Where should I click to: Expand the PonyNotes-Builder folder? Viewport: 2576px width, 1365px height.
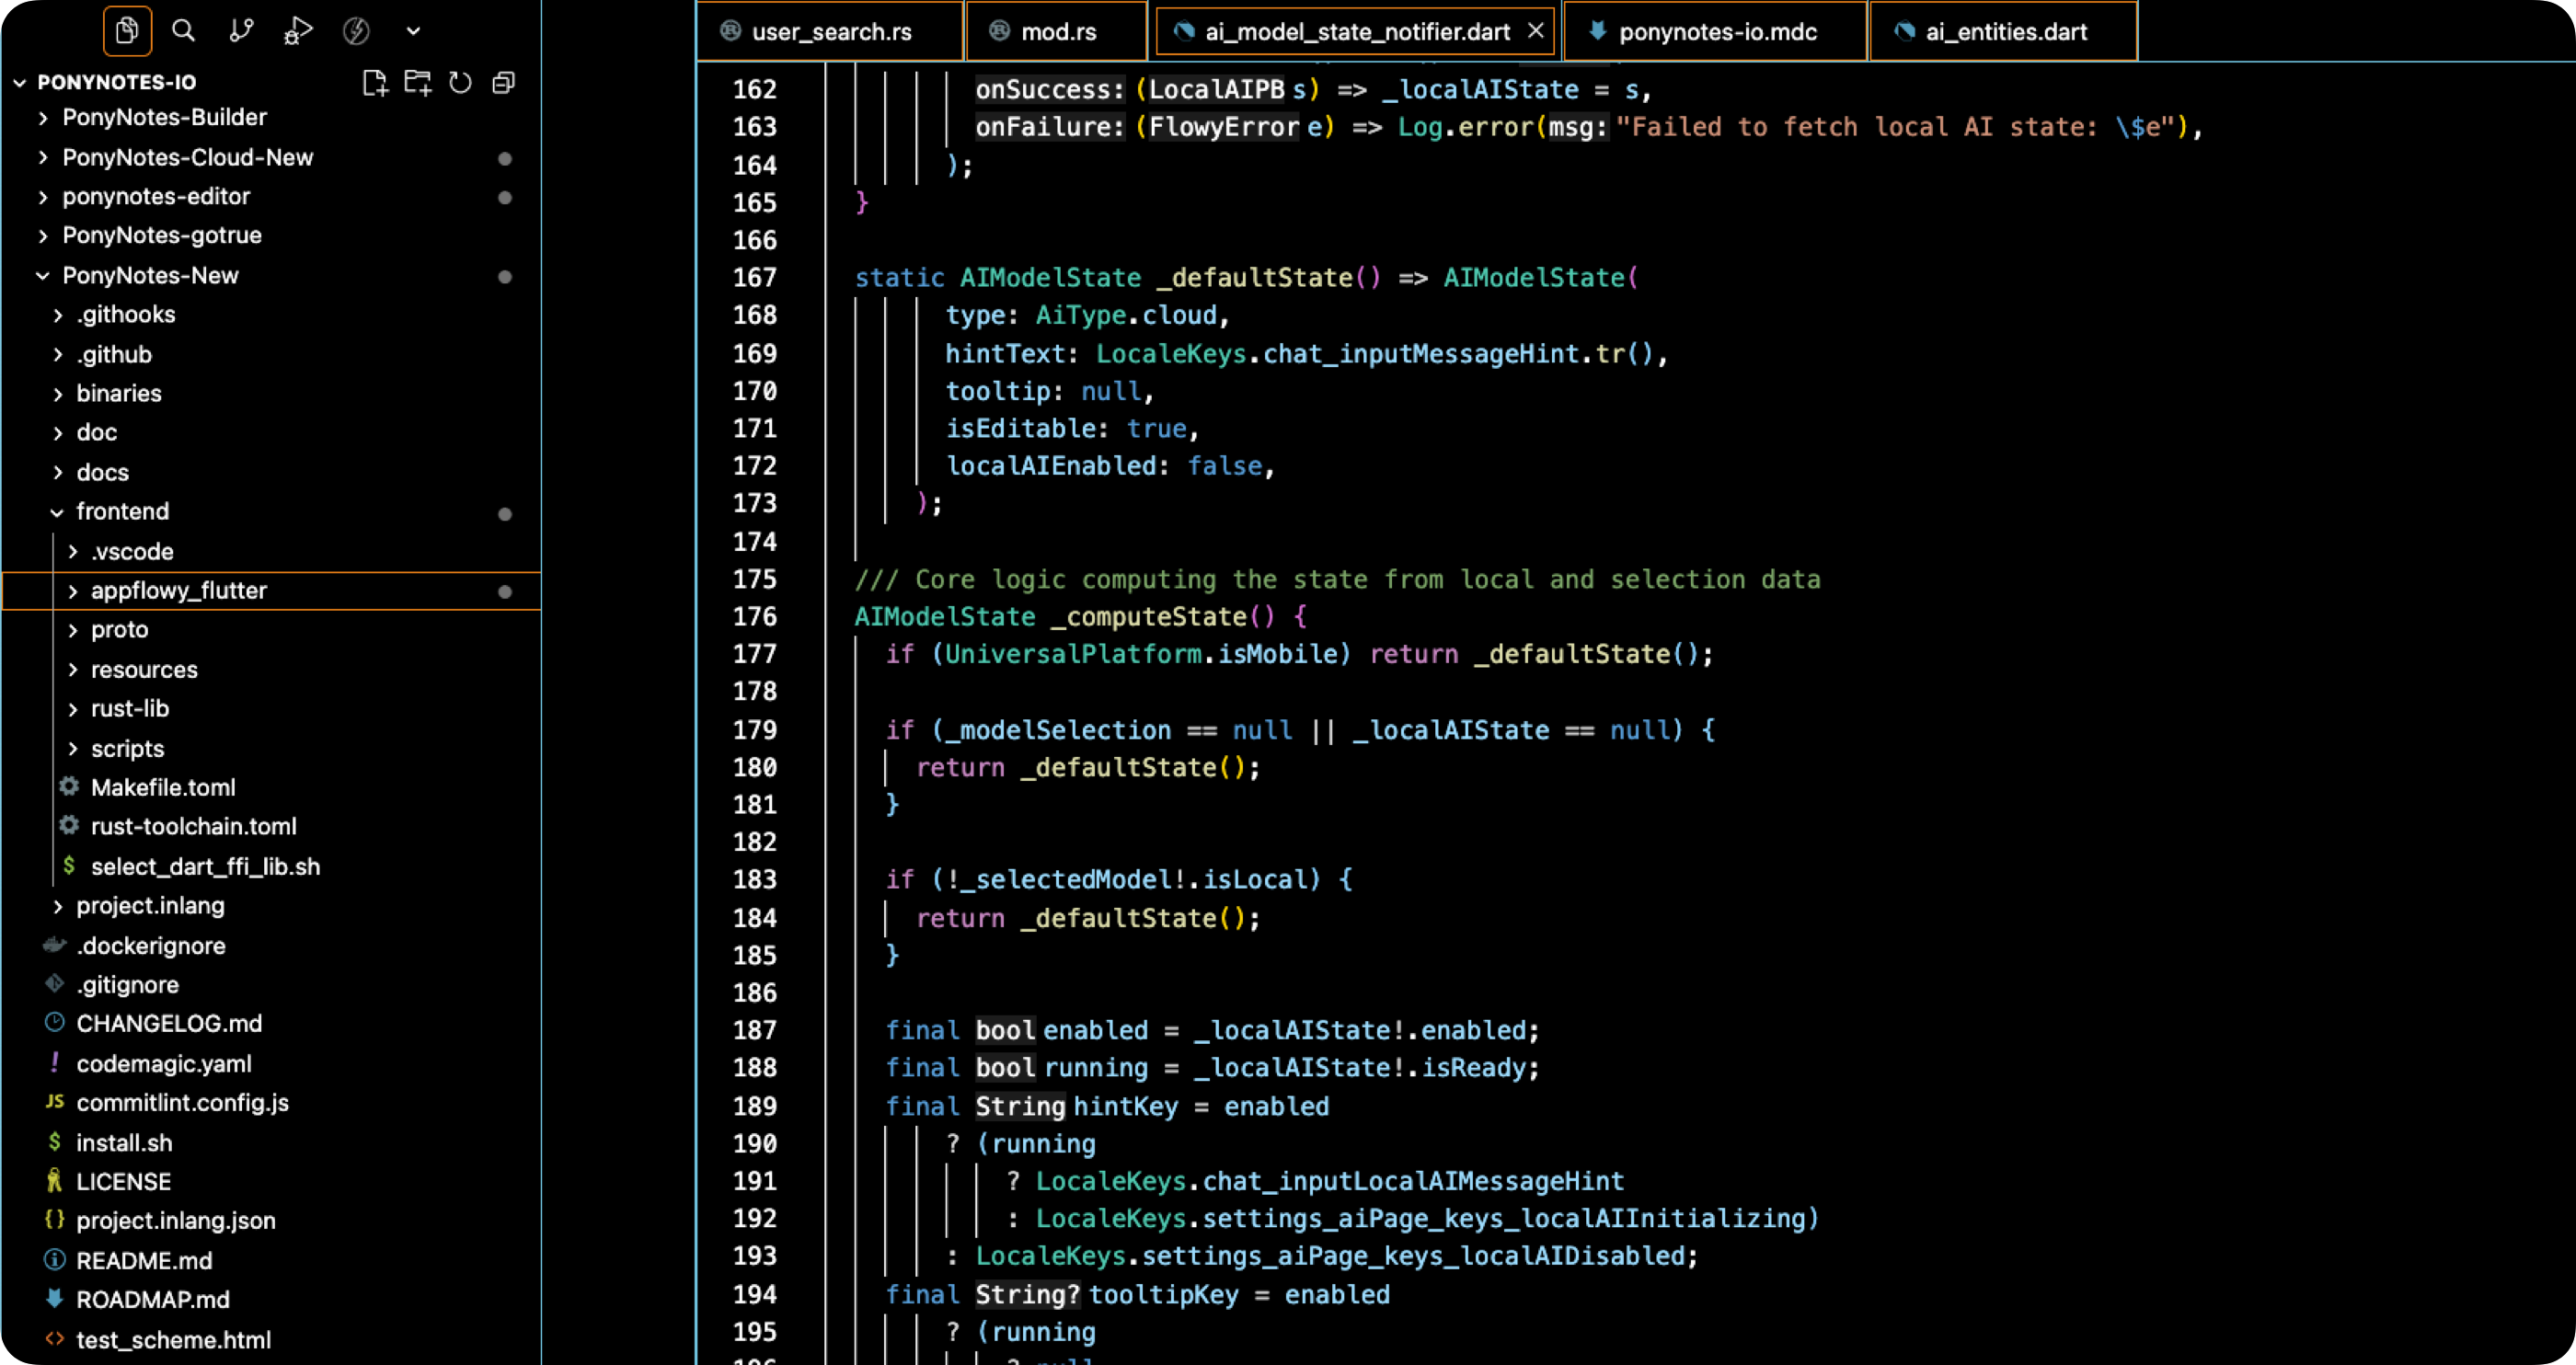tap(44, 117)
